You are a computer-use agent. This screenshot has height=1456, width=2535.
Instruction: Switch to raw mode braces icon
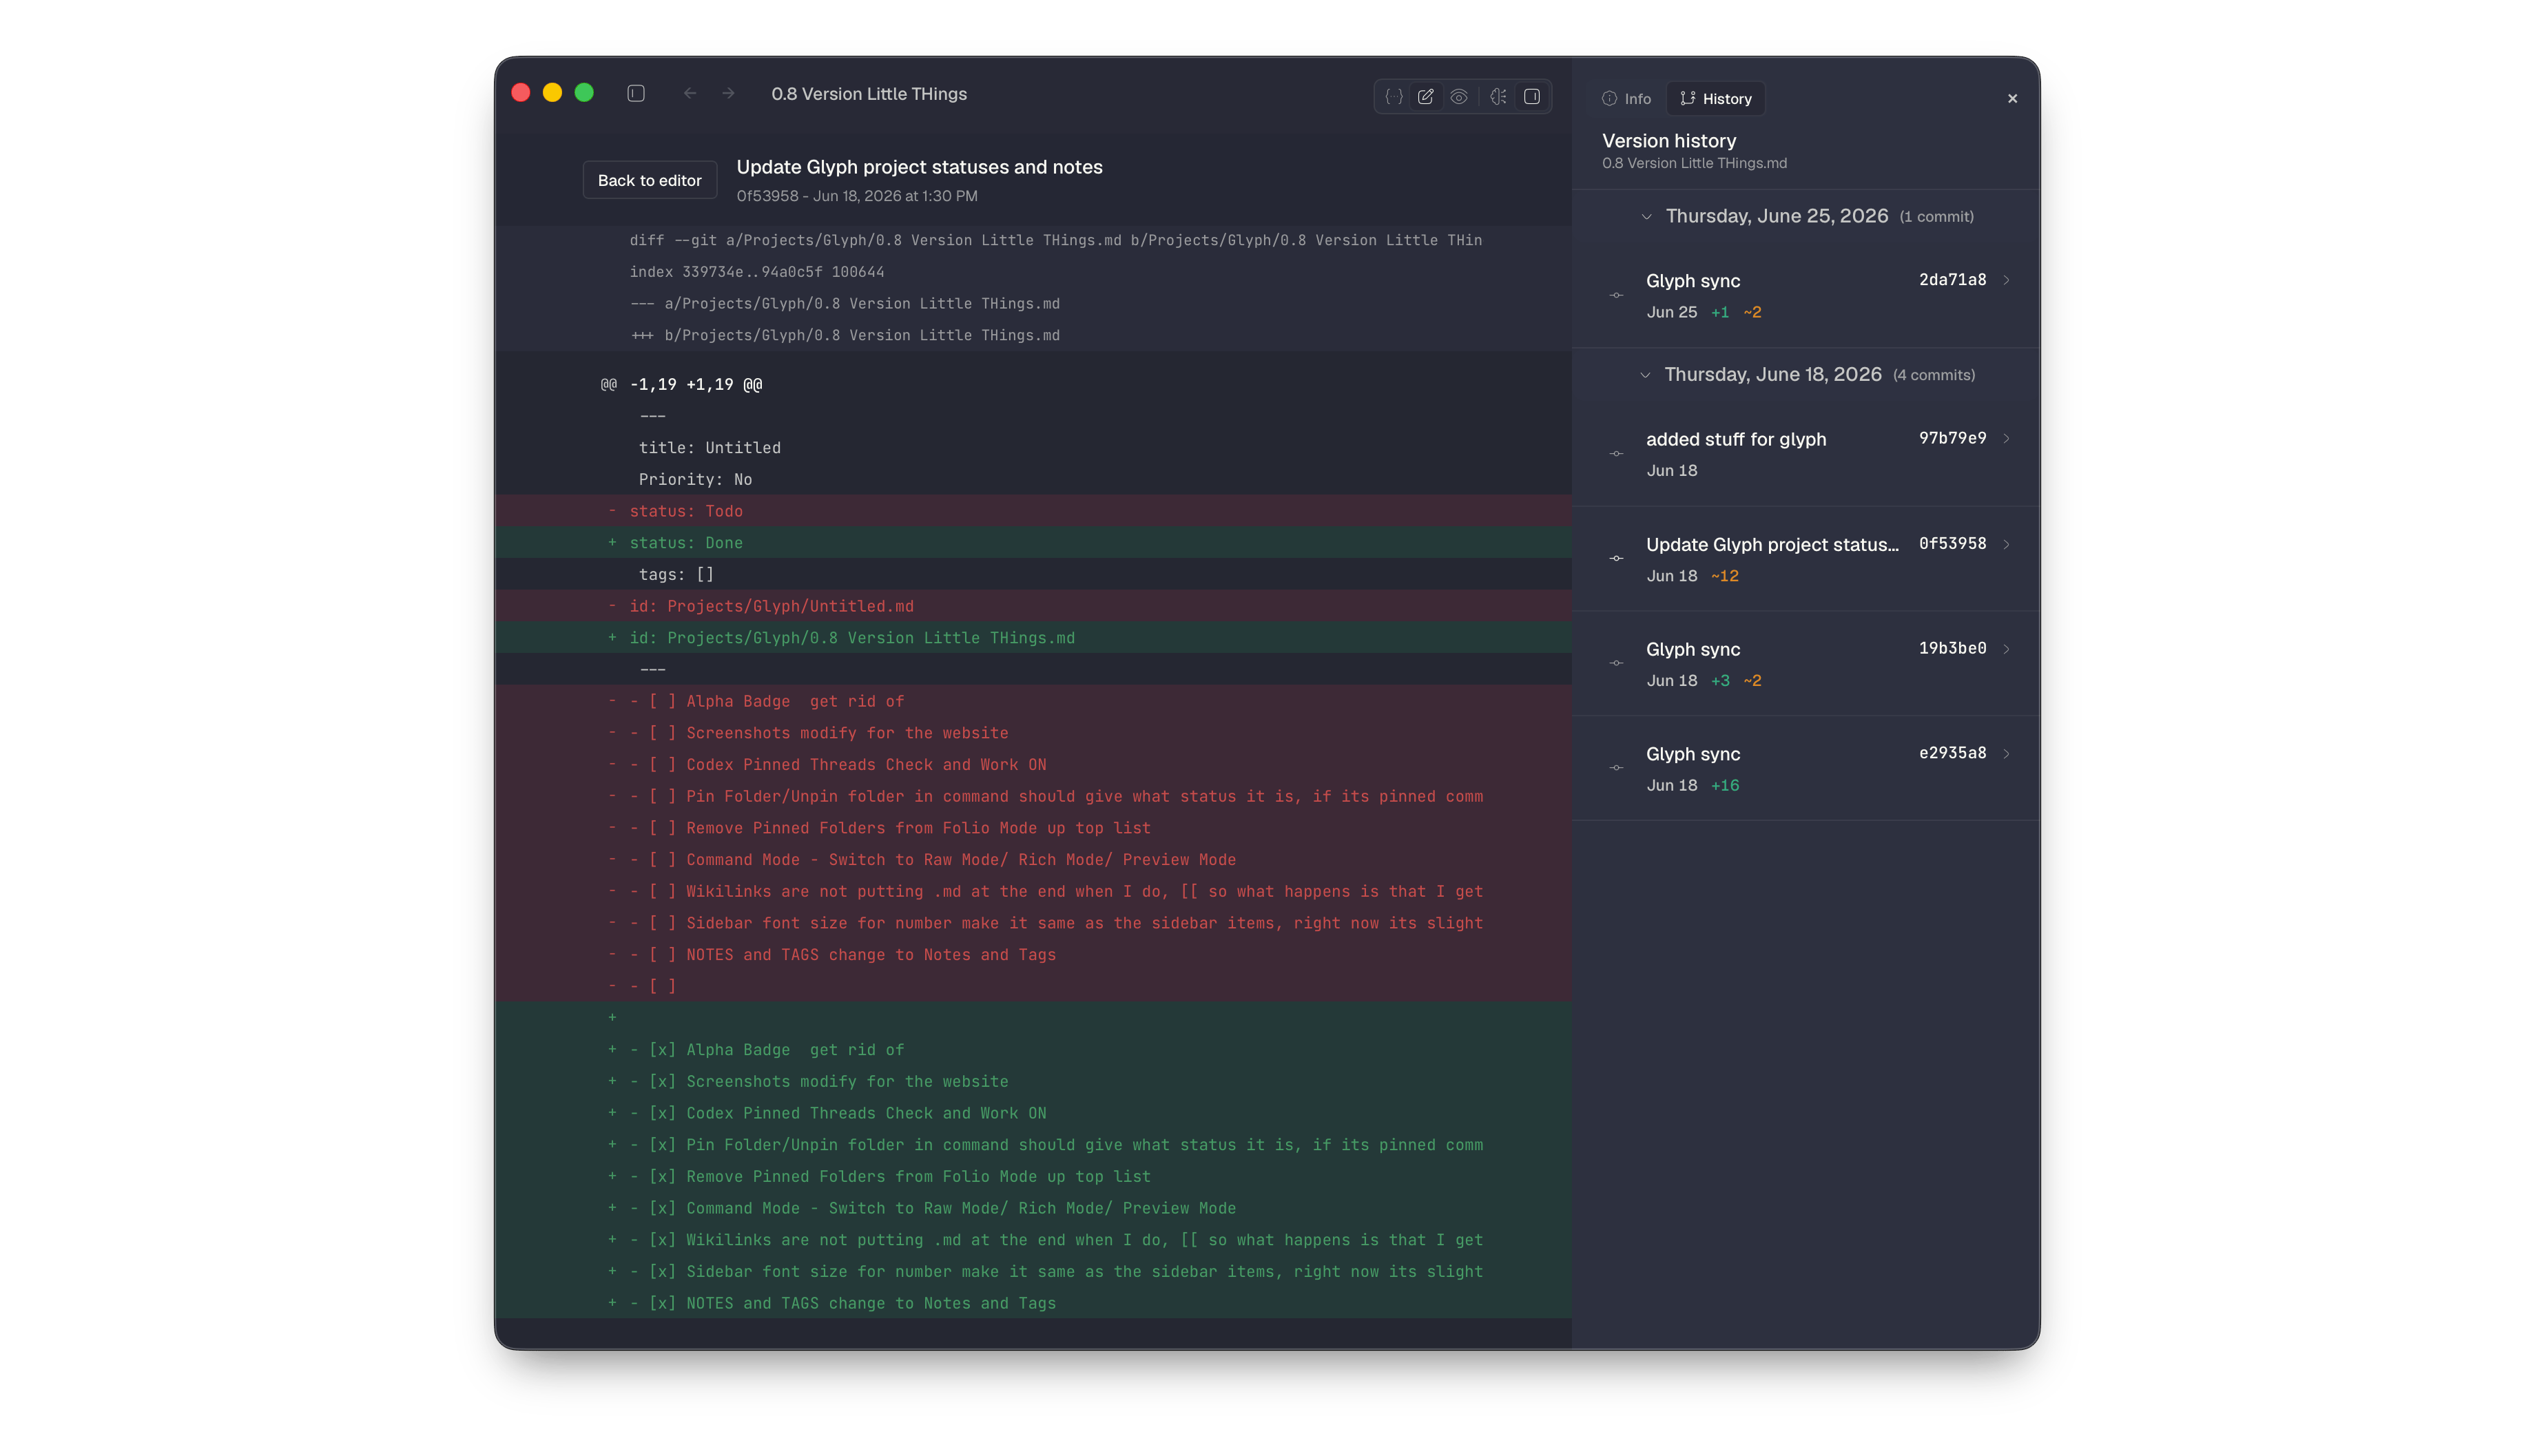[1393, 97]
